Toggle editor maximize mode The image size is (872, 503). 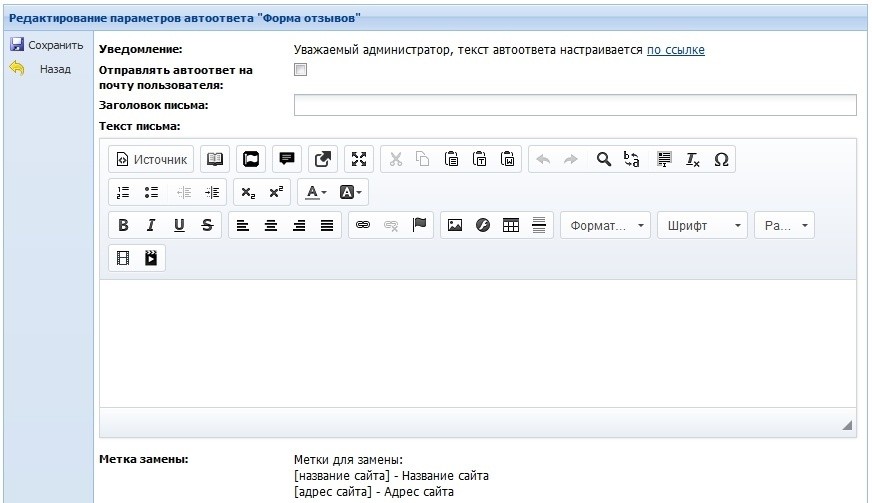(358, 159)
